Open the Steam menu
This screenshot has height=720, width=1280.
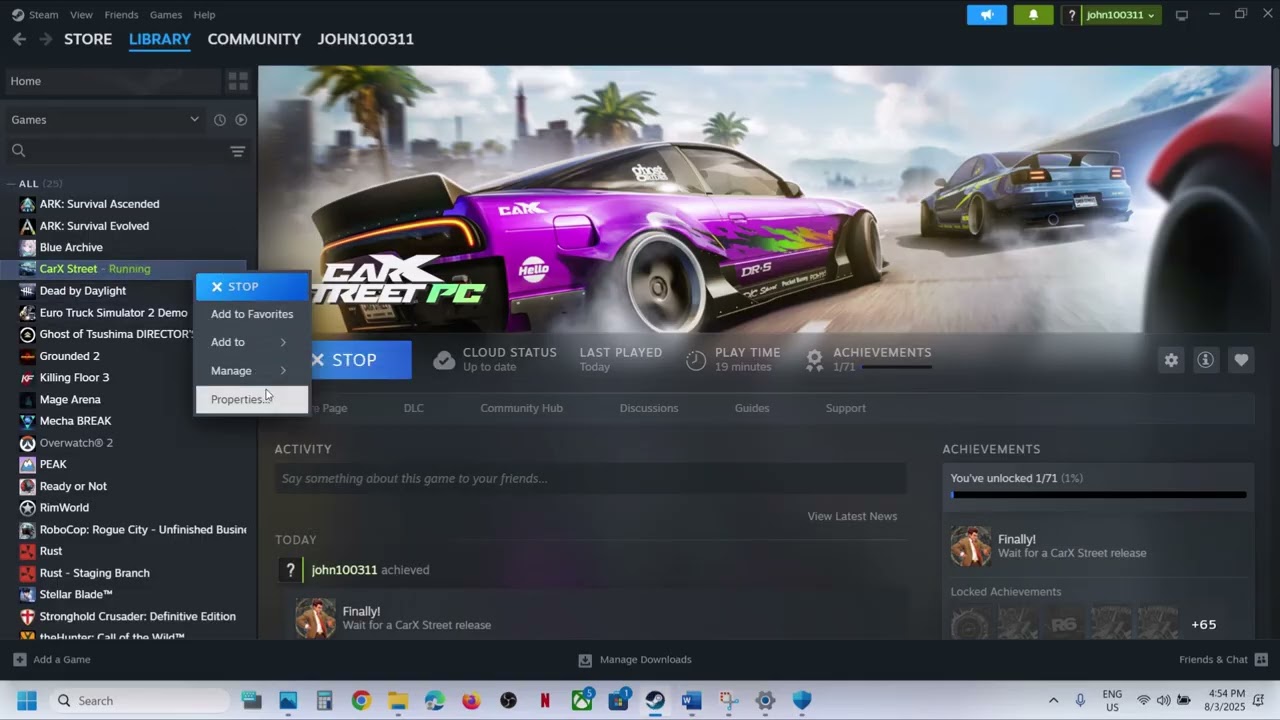pyautogui.click(x=43, y=15)
